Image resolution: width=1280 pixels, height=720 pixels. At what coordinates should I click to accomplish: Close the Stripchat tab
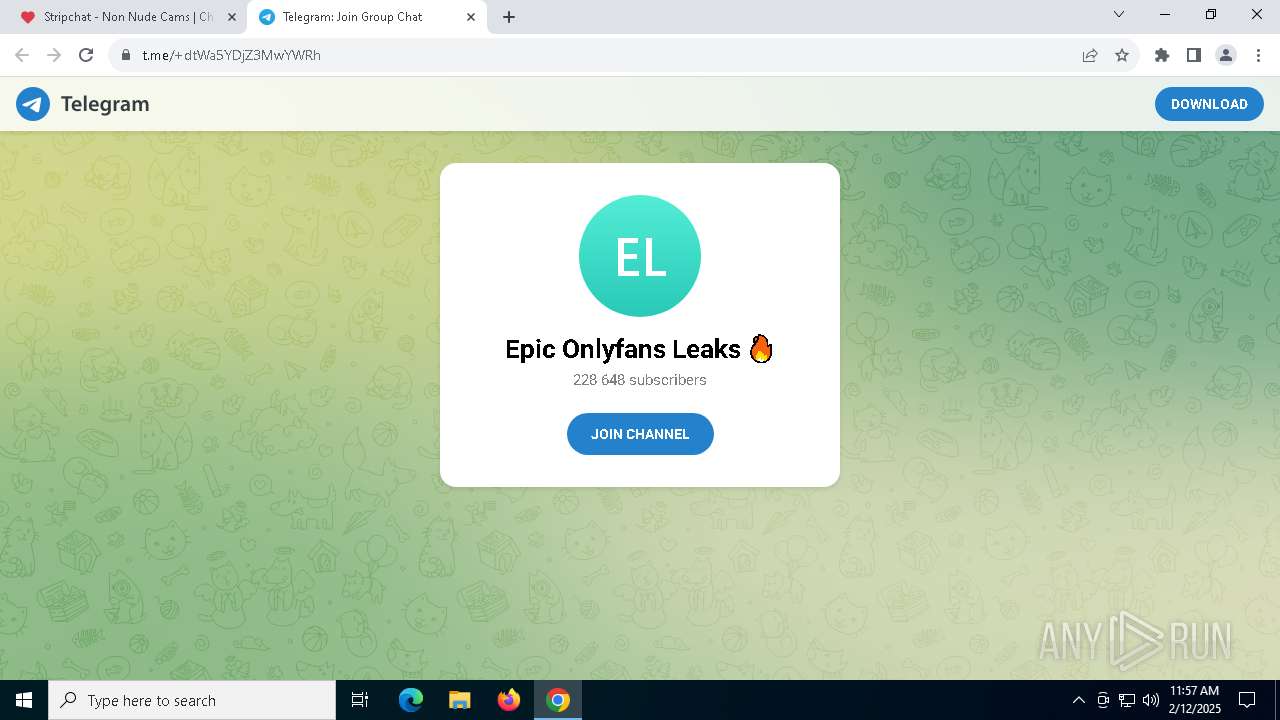pyautogui.click(x=232, y=17)
